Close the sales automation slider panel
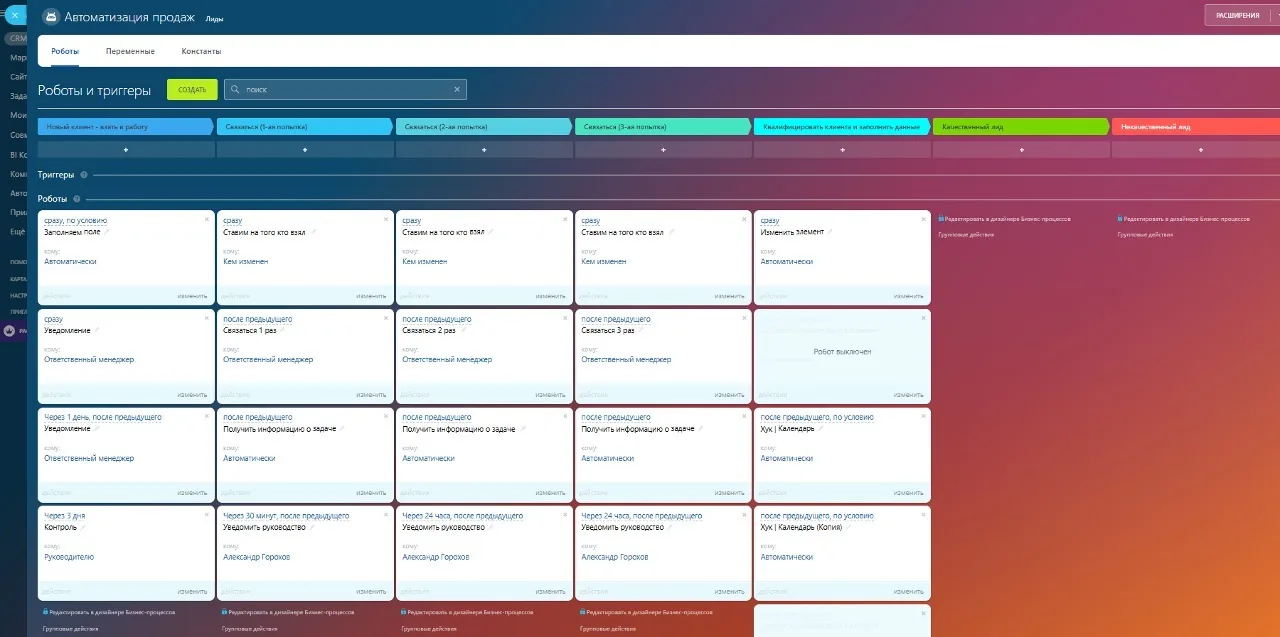The image size is (1280, 637). [x=14, y=15]
